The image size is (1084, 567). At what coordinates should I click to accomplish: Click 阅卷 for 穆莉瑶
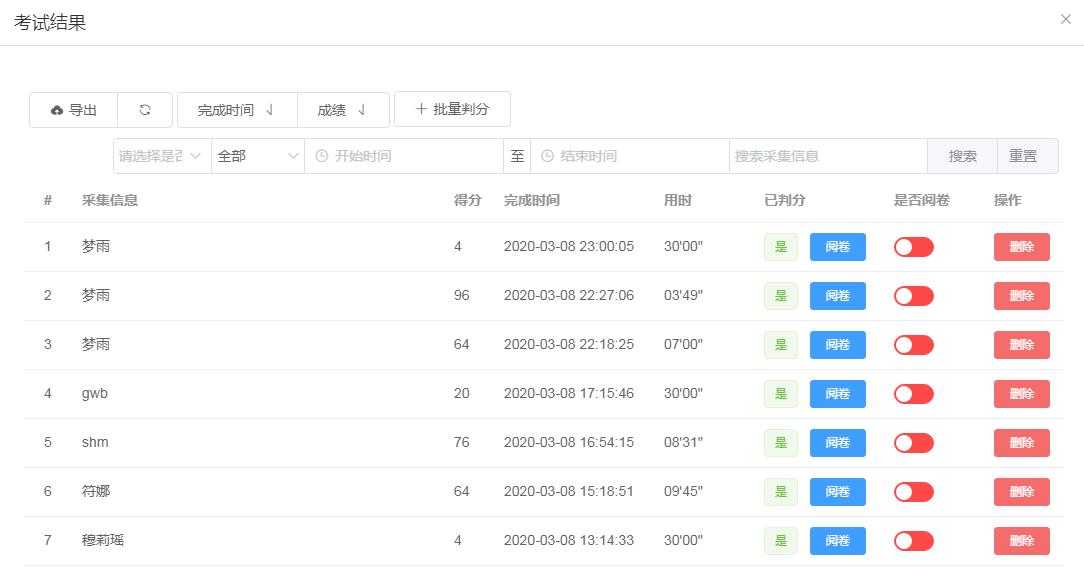click(x=837, y=541)
